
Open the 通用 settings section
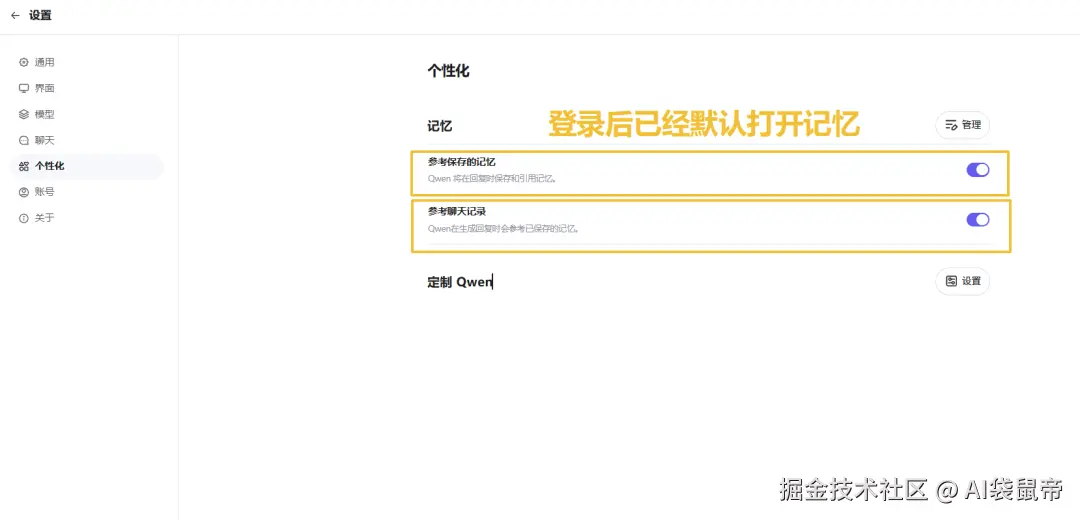[87, 63]
